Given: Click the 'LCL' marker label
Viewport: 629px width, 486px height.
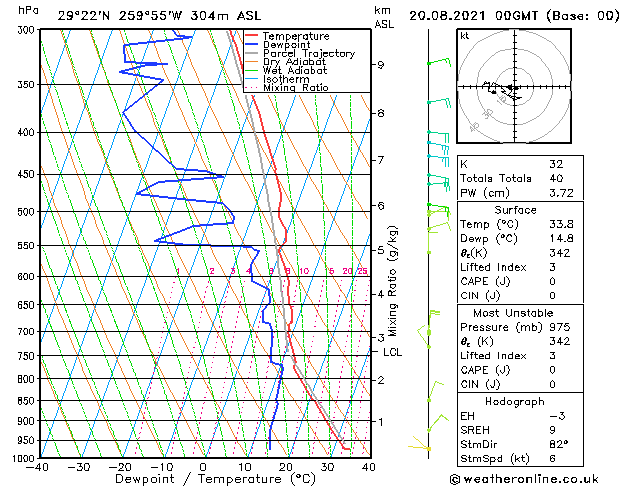Looking at the screenshot, I should (x=392, y=352).
